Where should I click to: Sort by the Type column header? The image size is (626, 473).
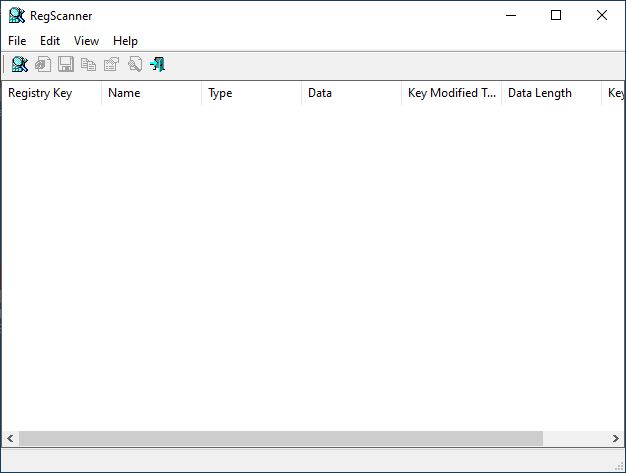click(x=252, y=93)
